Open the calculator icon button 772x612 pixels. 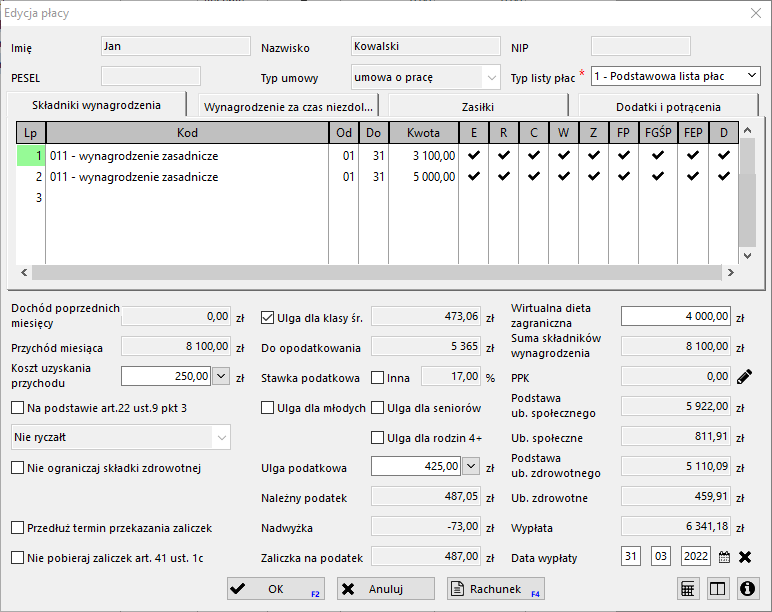(x=688, y=589)
